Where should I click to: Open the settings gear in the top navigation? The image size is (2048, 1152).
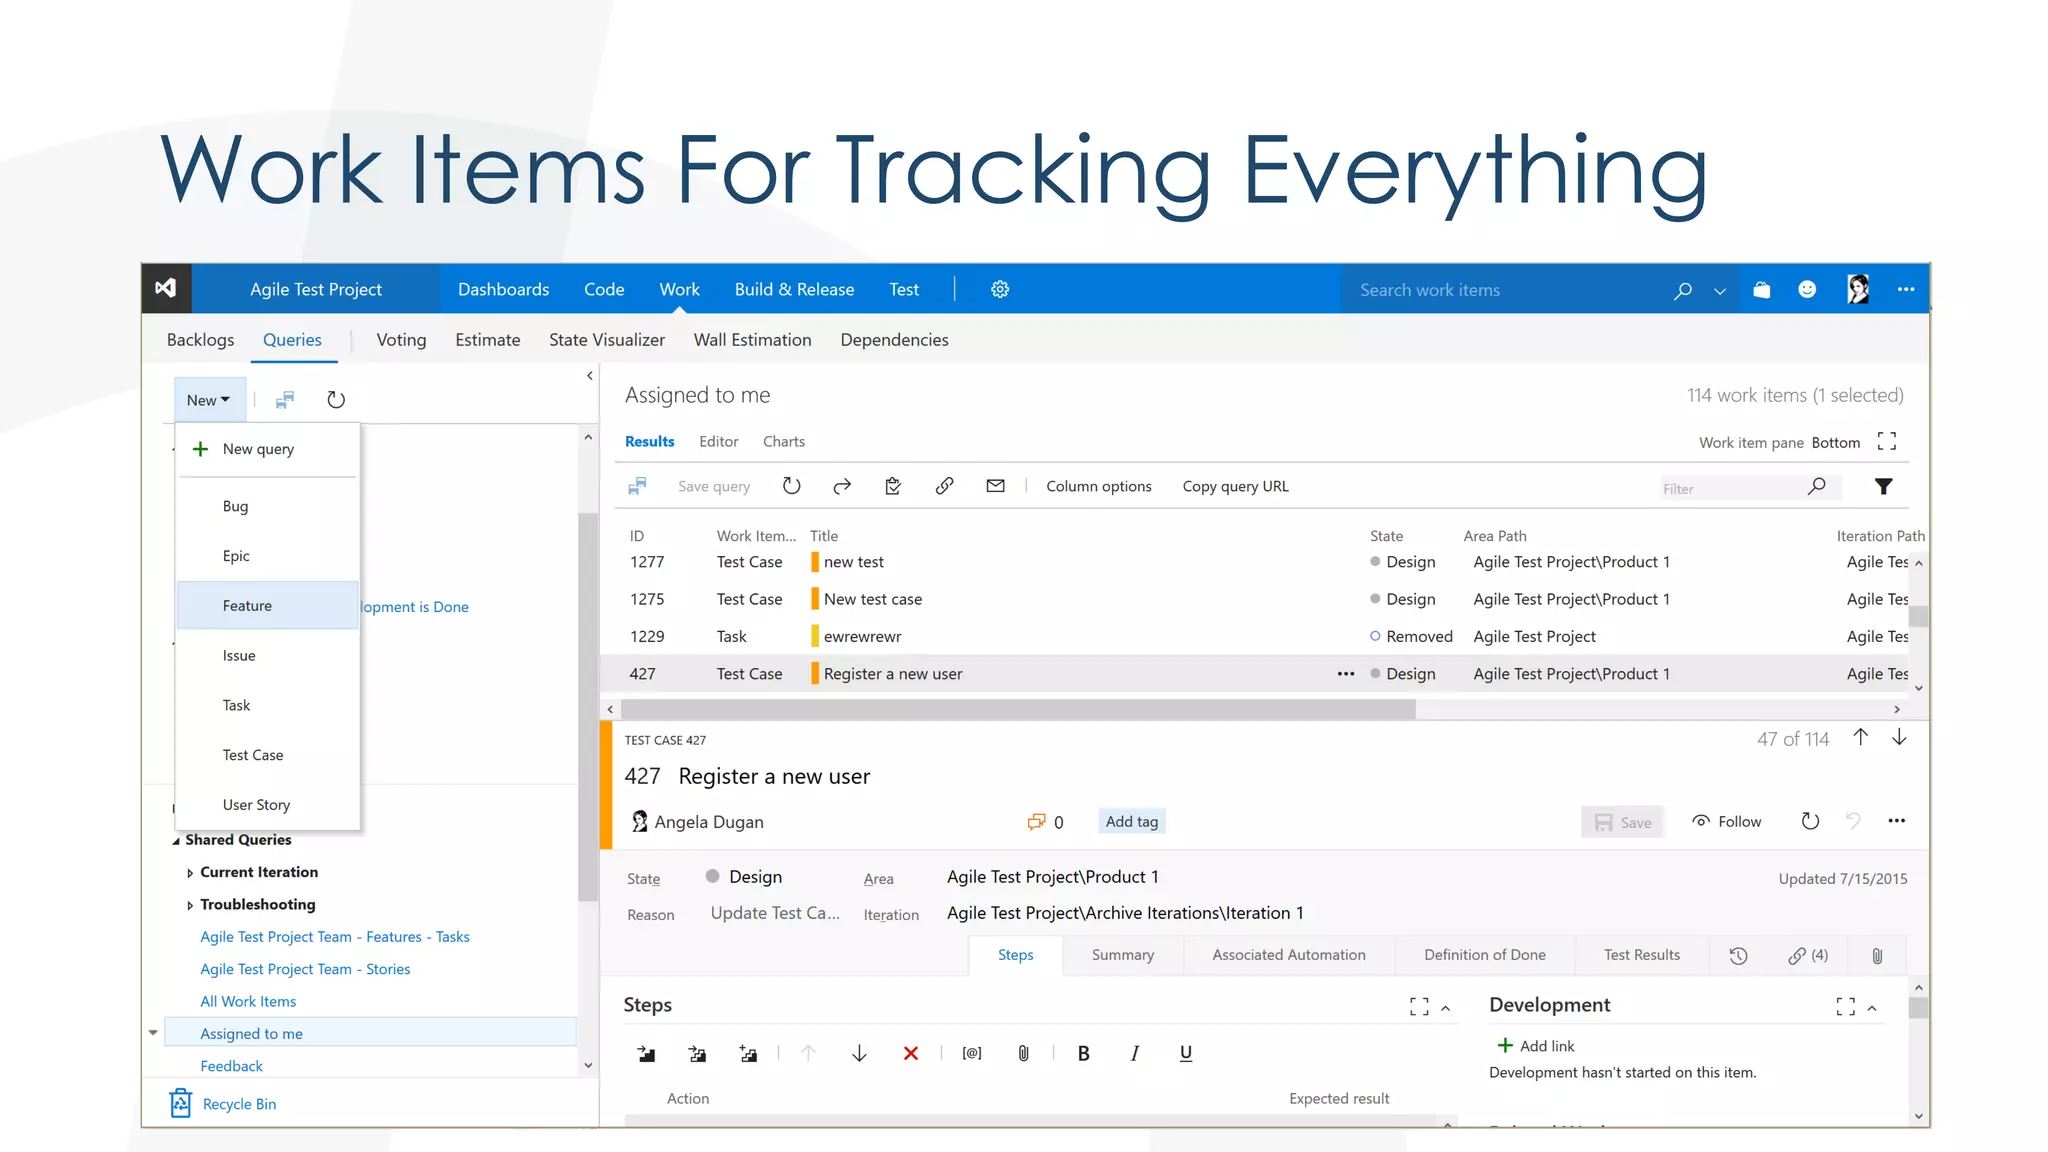pos(999,289)
